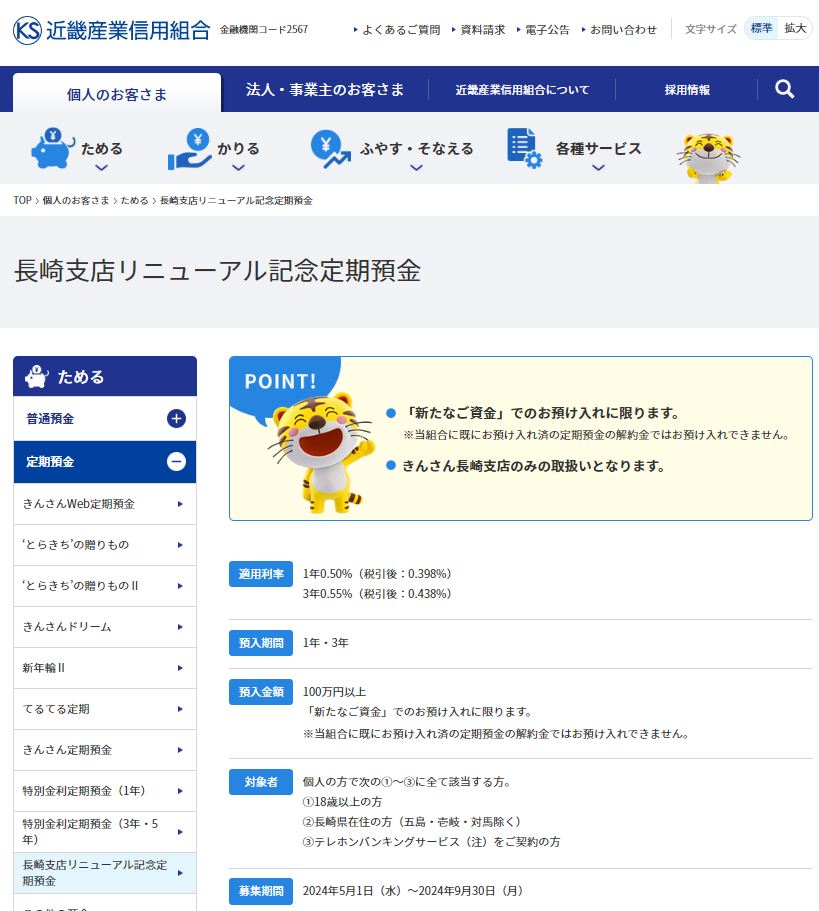Viewport: 819px width, 911px height.
Task: Click the KS logo in the header
Action: click(x=28, y=30)
